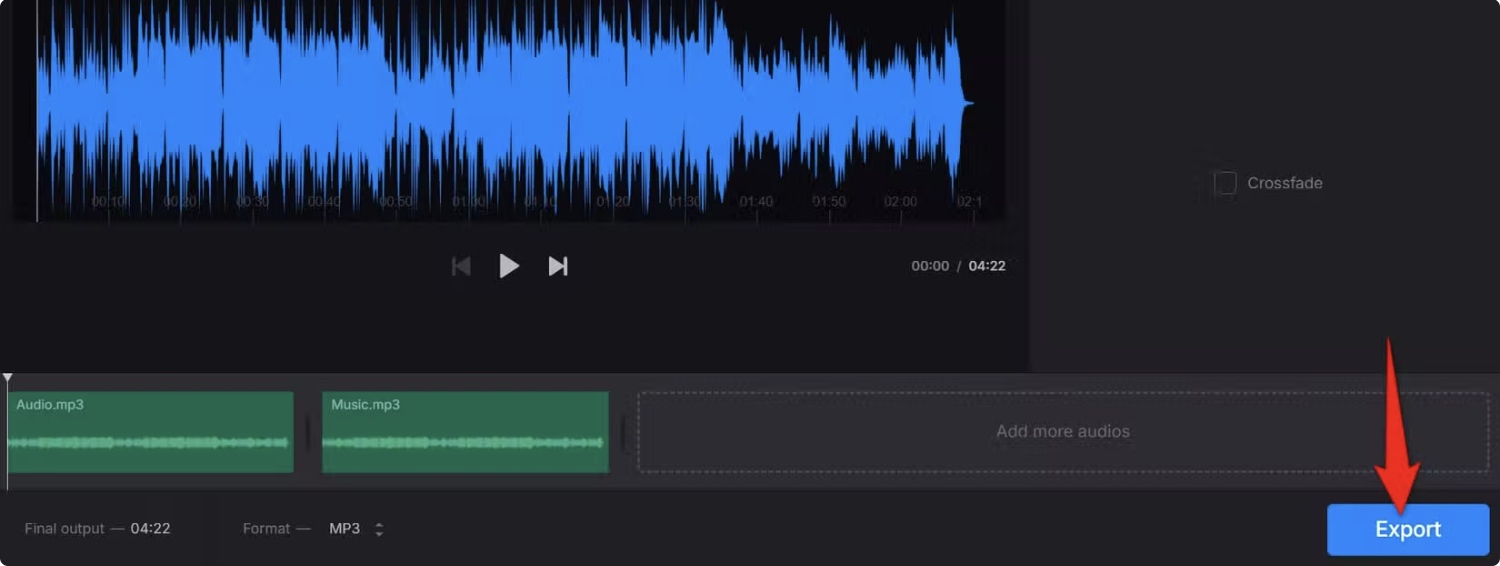The width and height of the screenshot is (1500, 566).
Task: Click the white playhead marker above Audio.mp3
Action: tap(8, 378)
